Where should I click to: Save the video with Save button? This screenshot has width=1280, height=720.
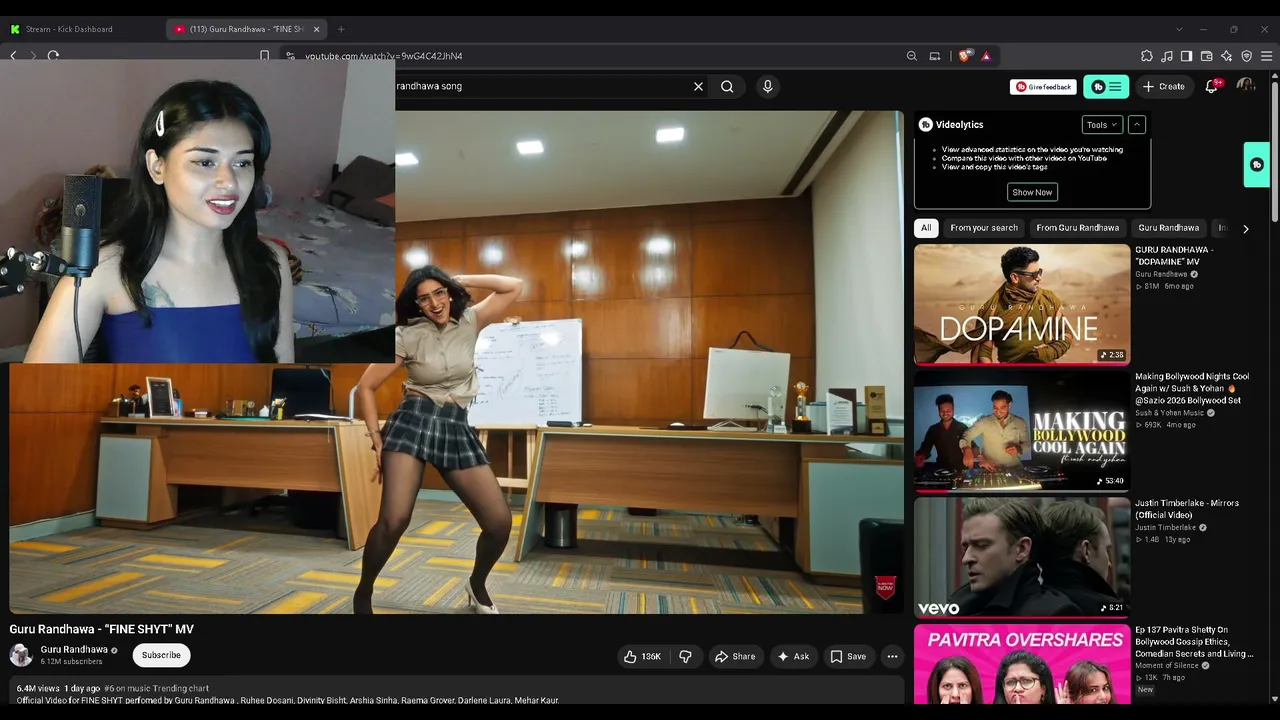pyautogui.click(x=848, y=656)
